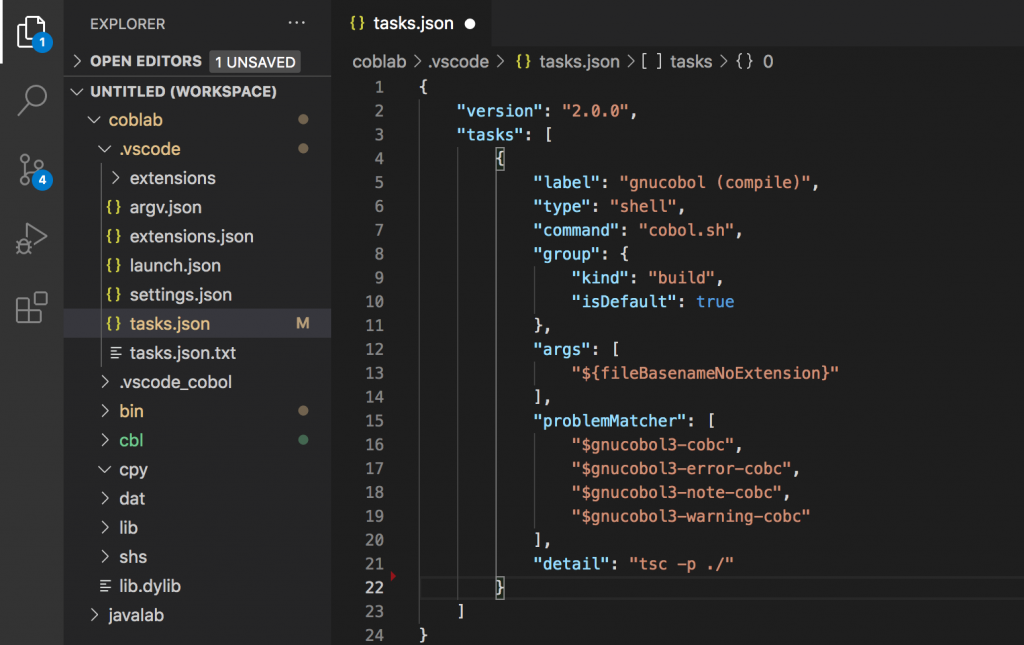Expand the dat folder
Viewport: 1024px width, 645px height.
point(105,498)
